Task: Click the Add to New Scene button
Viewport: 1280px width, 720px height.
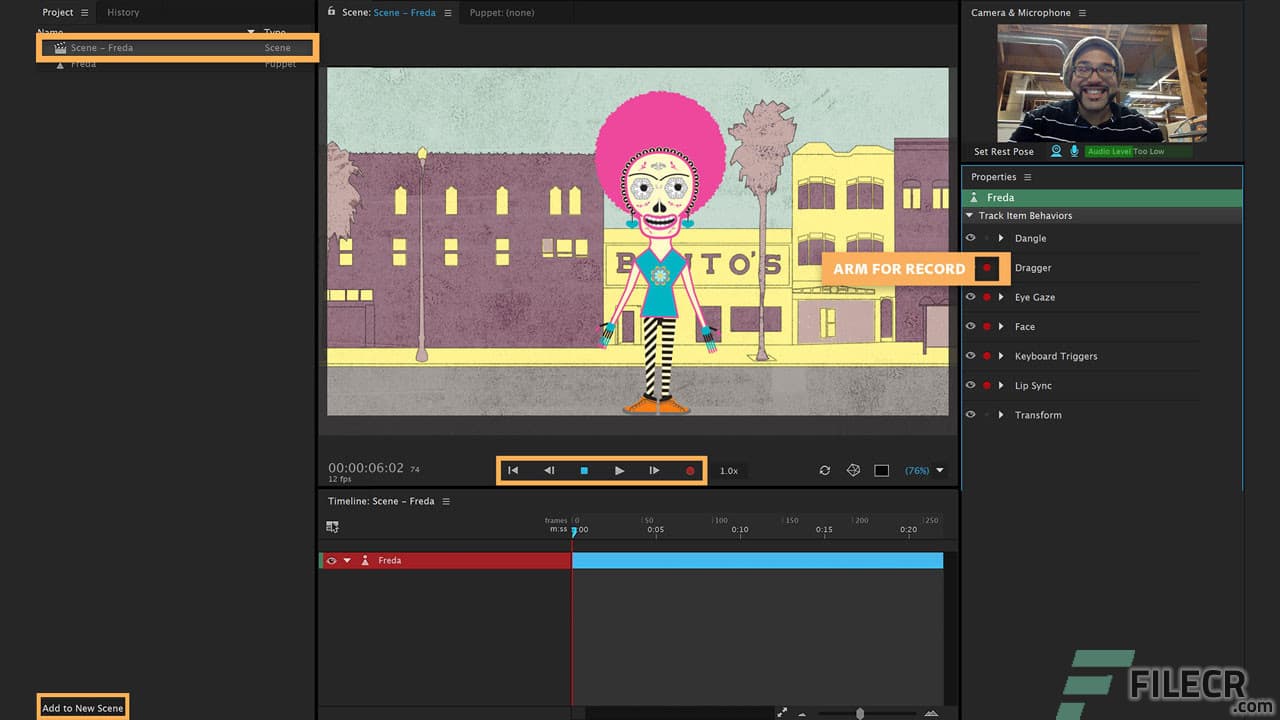Action: click(x=82, y=707)
